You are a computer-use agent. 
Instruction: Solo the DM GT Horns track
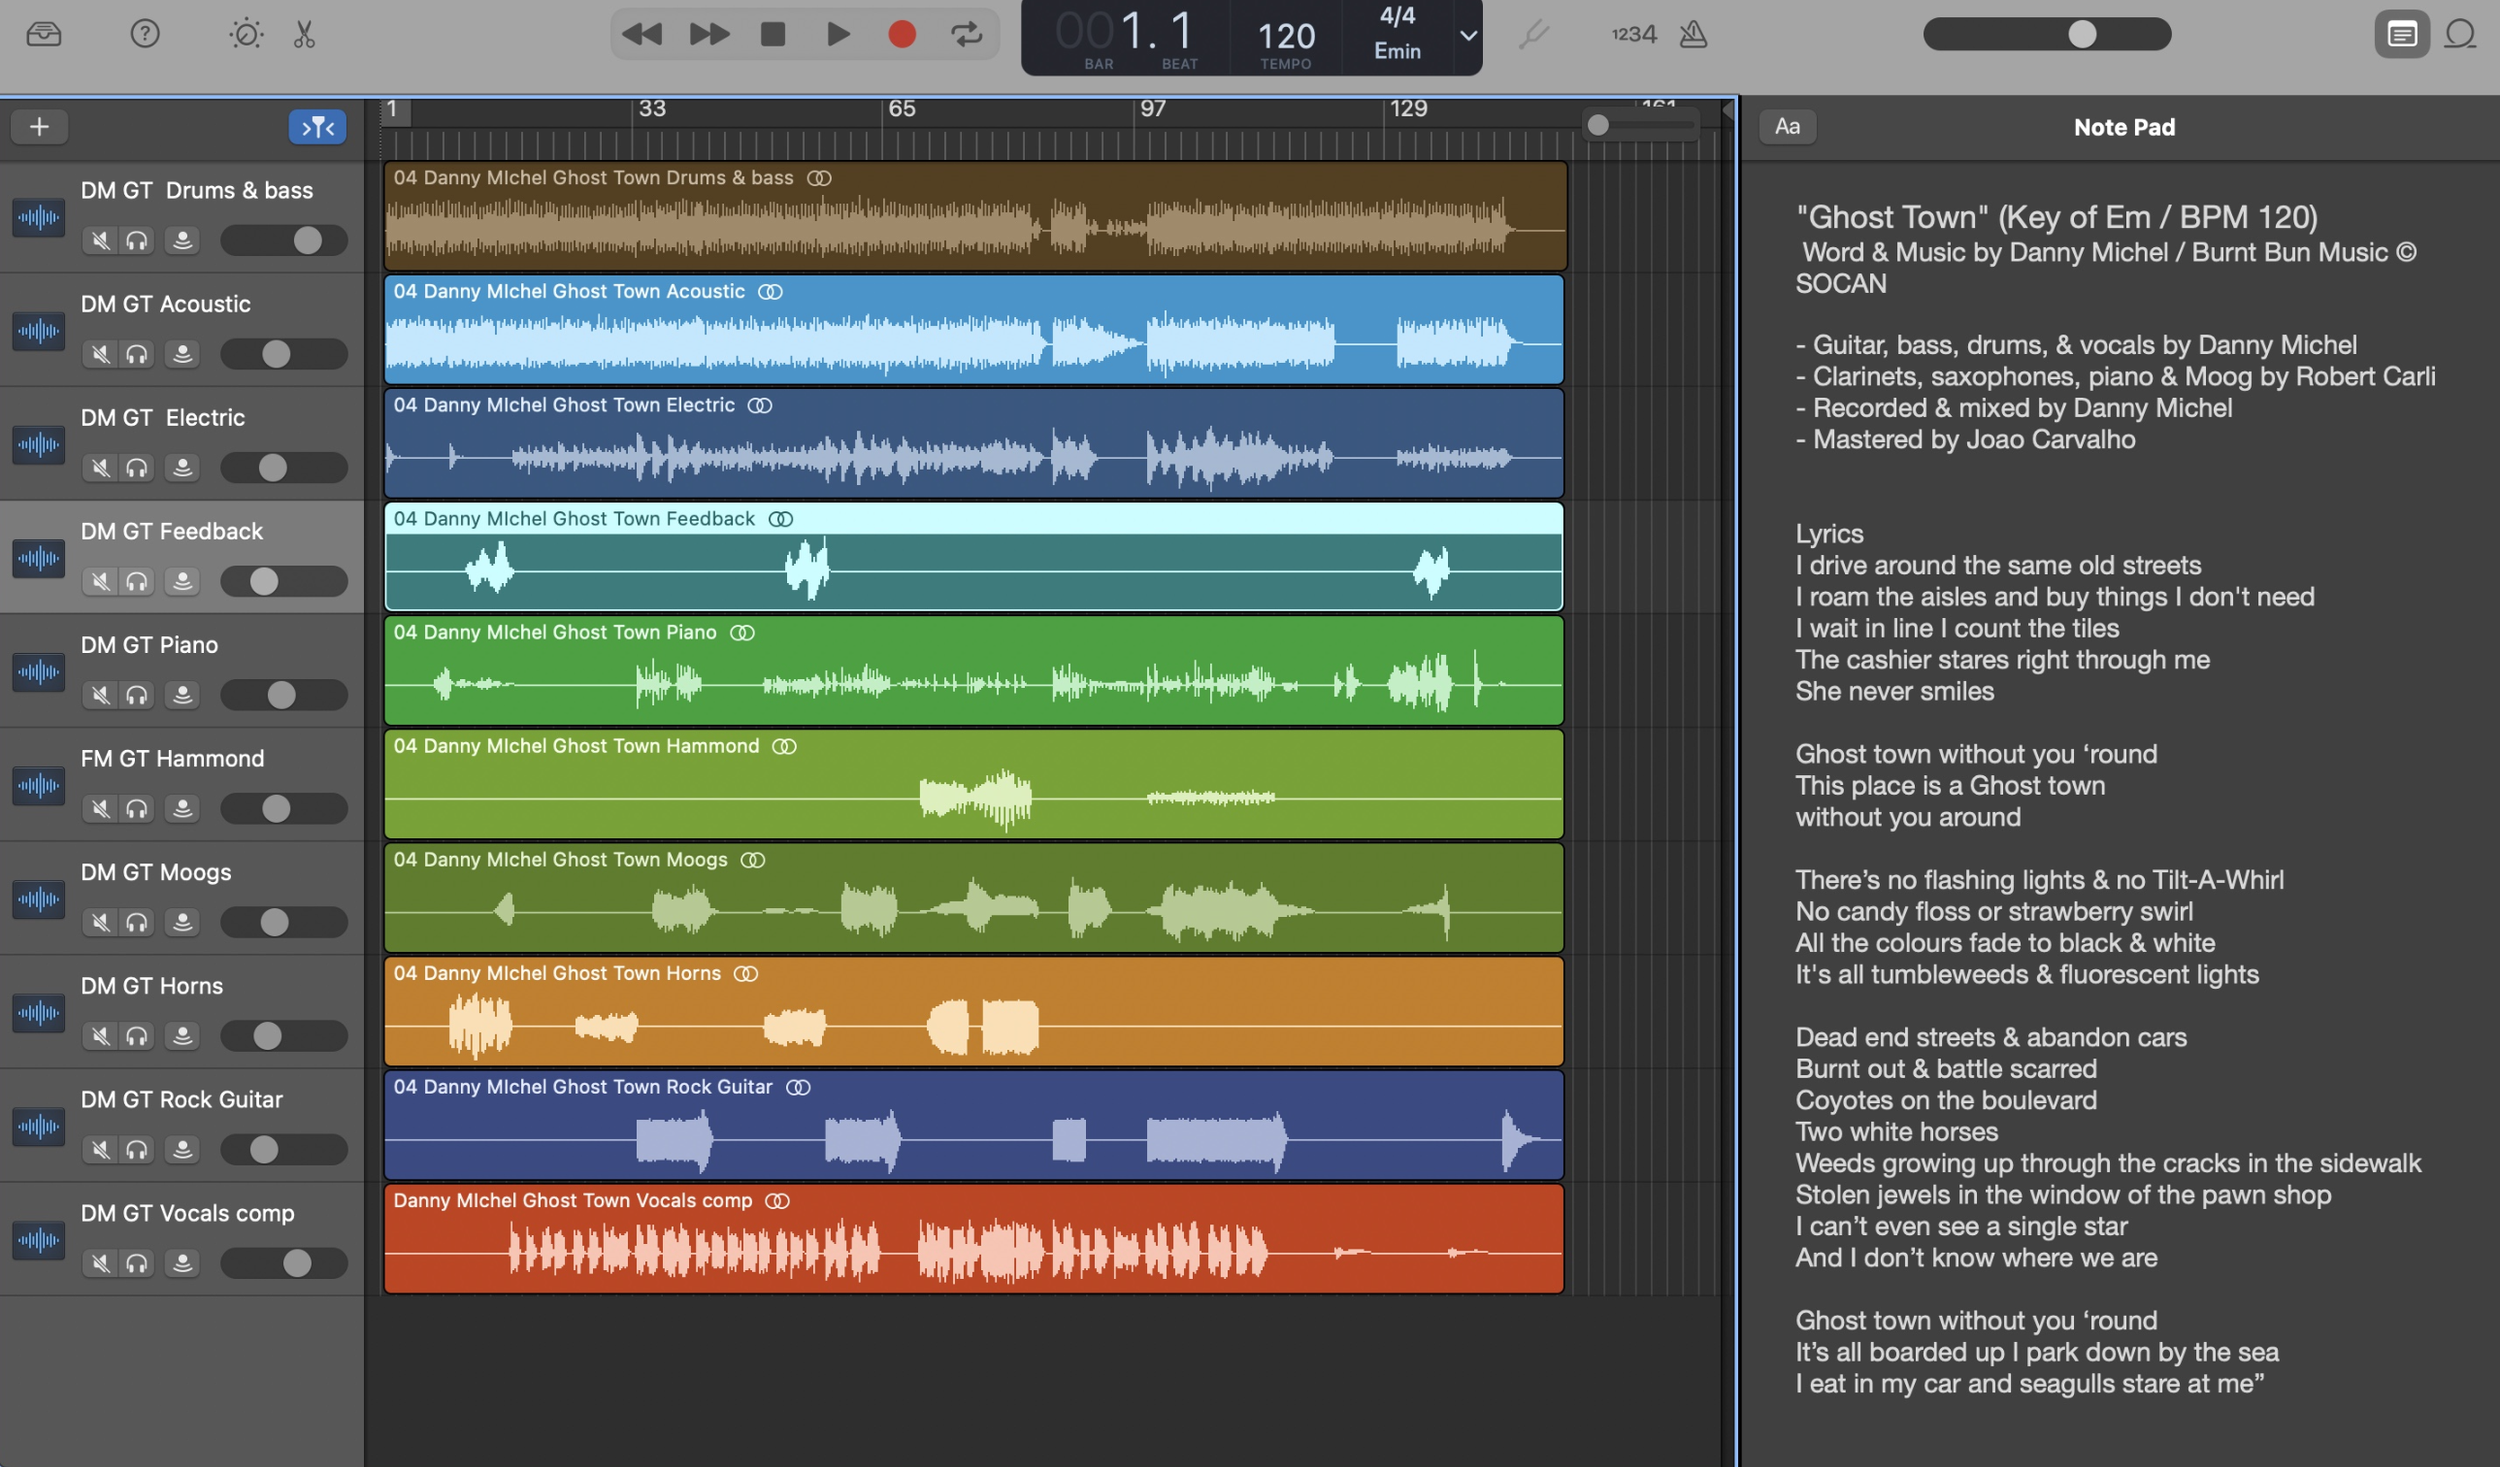click(x=137, y=1035)
